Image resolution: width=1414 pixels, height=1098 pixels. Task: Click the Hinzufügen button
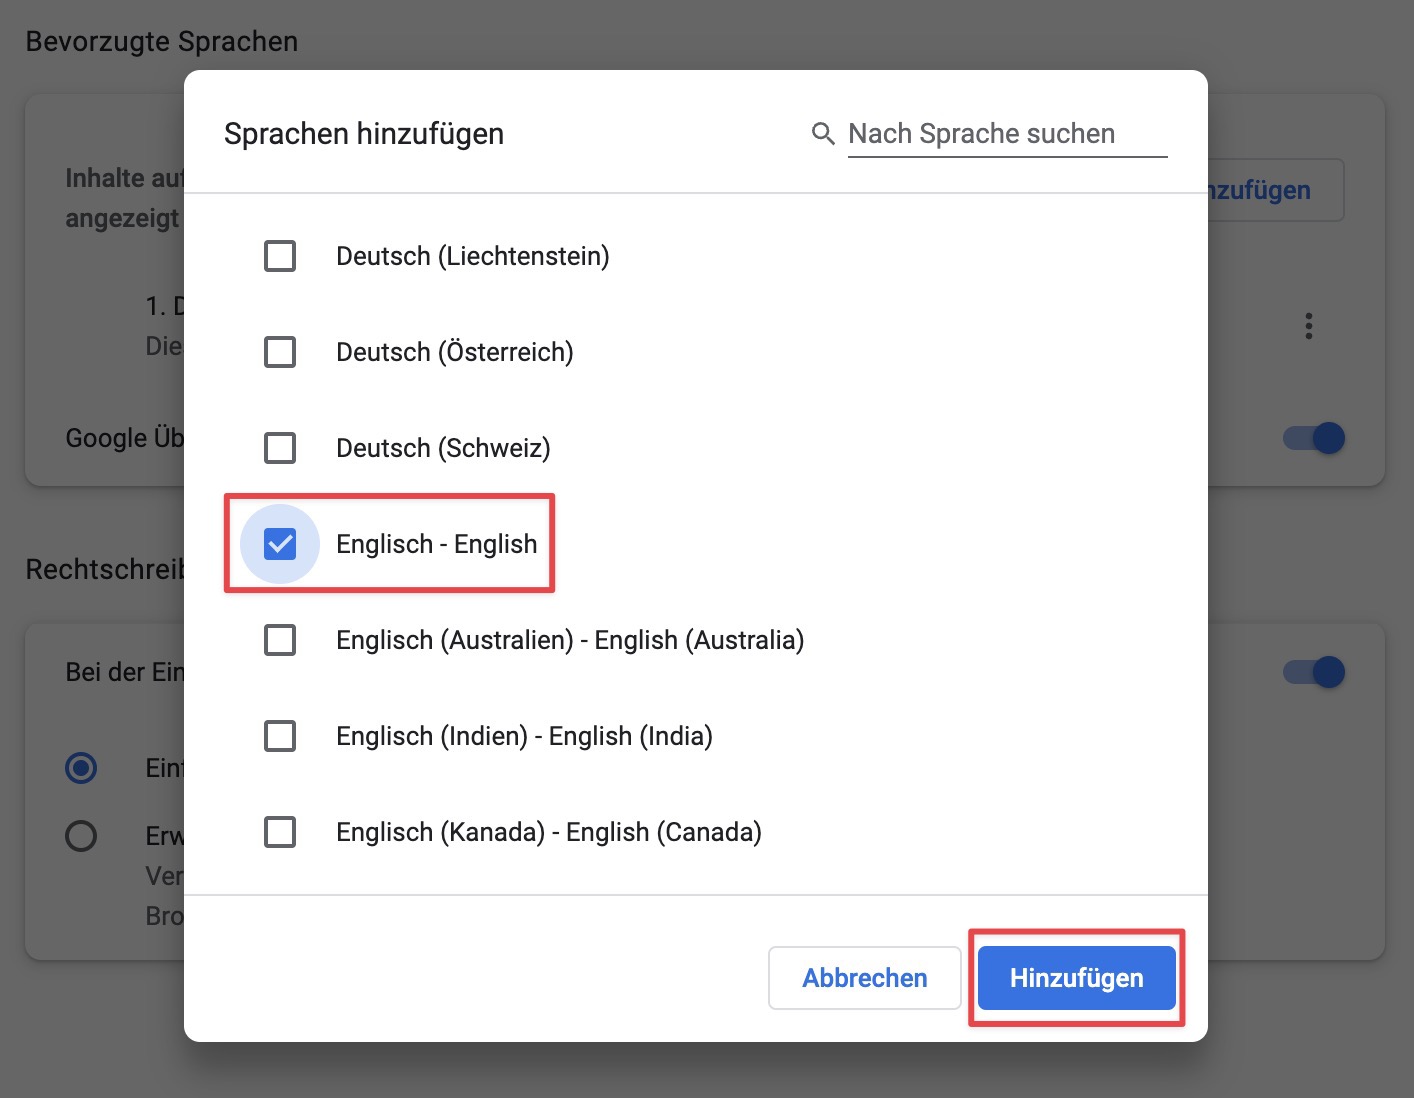[x=1076, y=978]
